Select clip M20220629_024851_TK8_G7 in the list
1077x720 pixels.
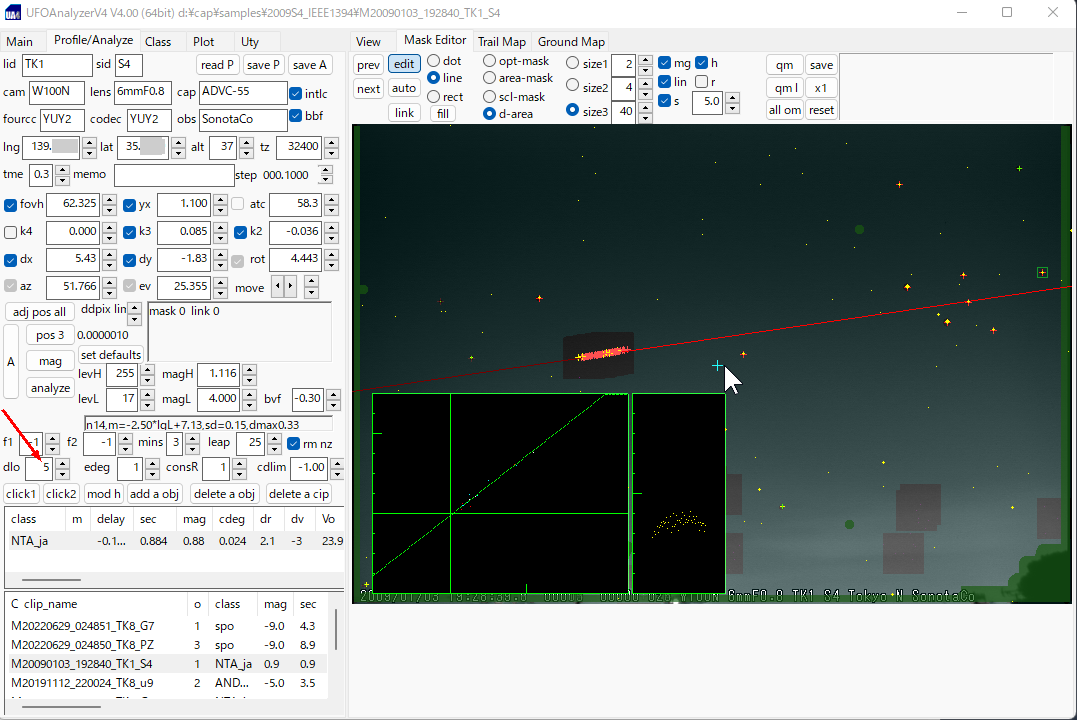(x=82, y=626)
